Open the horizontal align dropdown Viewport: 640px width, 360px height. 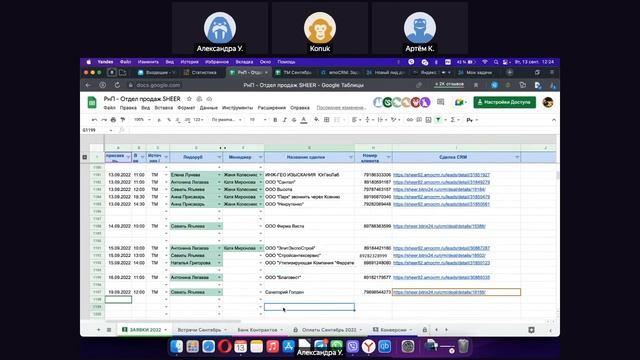tap(356, 120)
